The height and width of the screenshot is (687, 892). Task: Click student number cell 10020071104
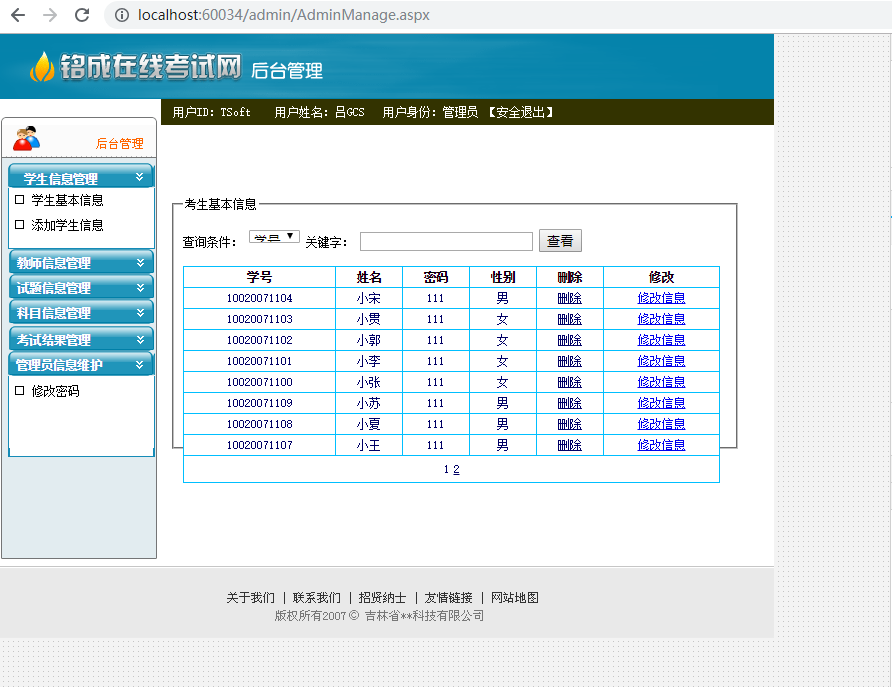click(259, 298)
